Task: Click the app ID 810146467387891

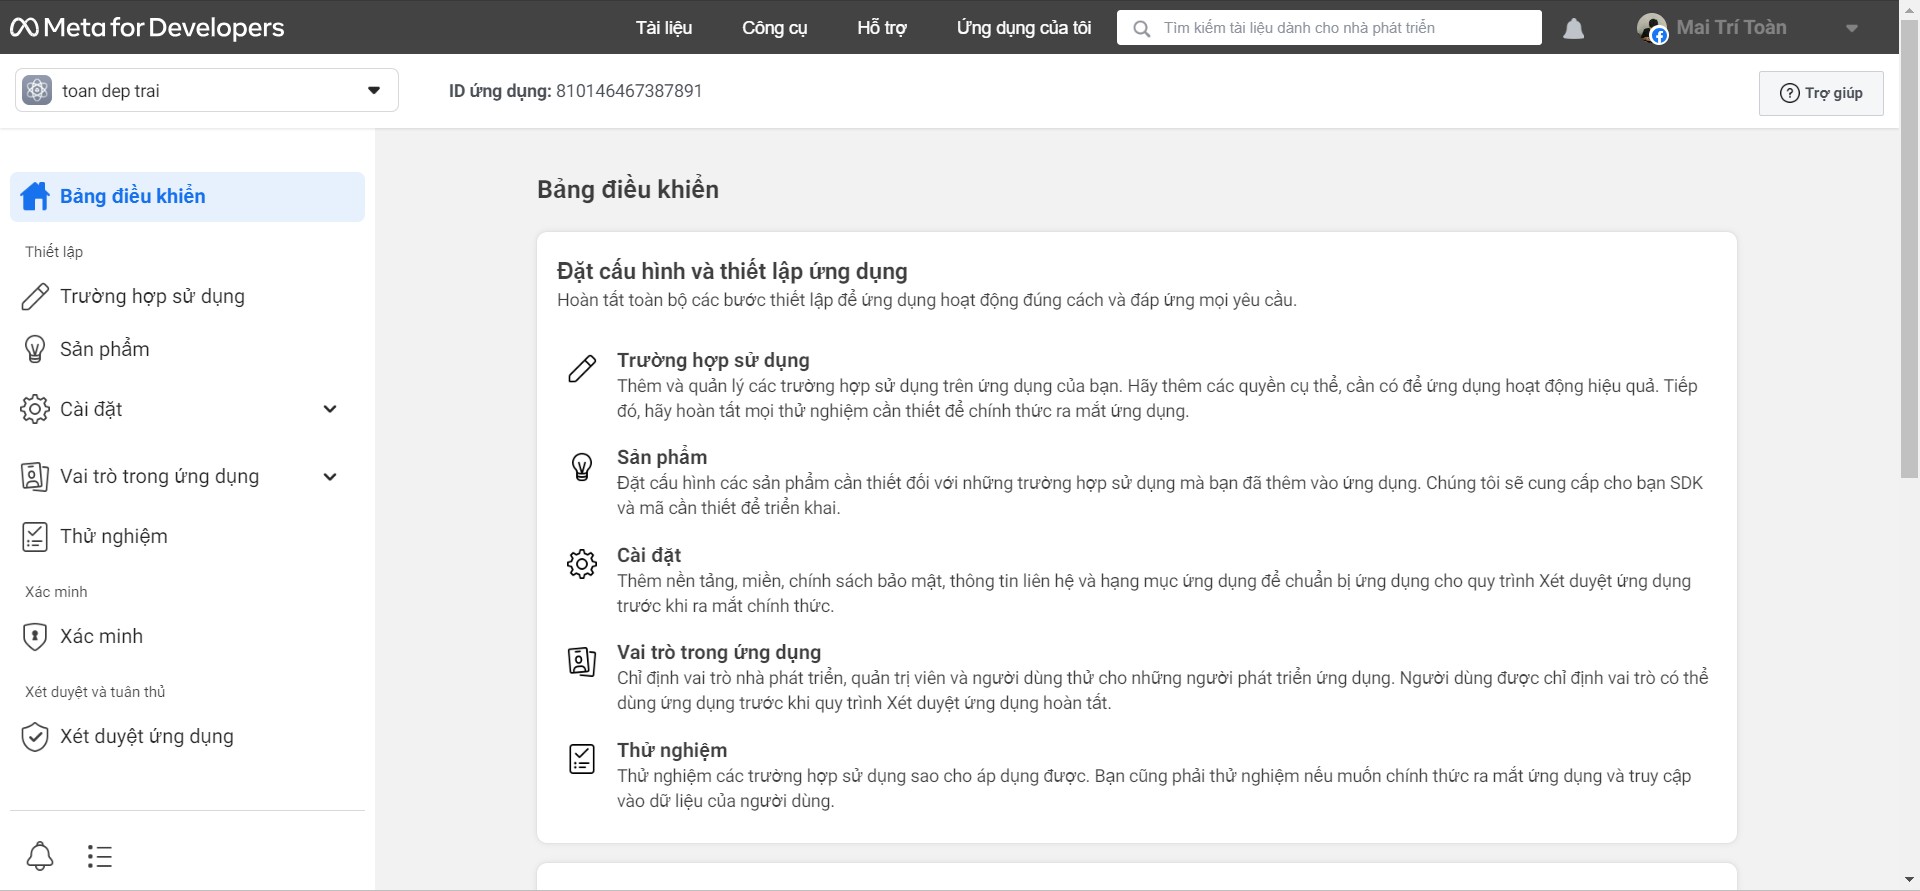Action: (x=629, y=91)
